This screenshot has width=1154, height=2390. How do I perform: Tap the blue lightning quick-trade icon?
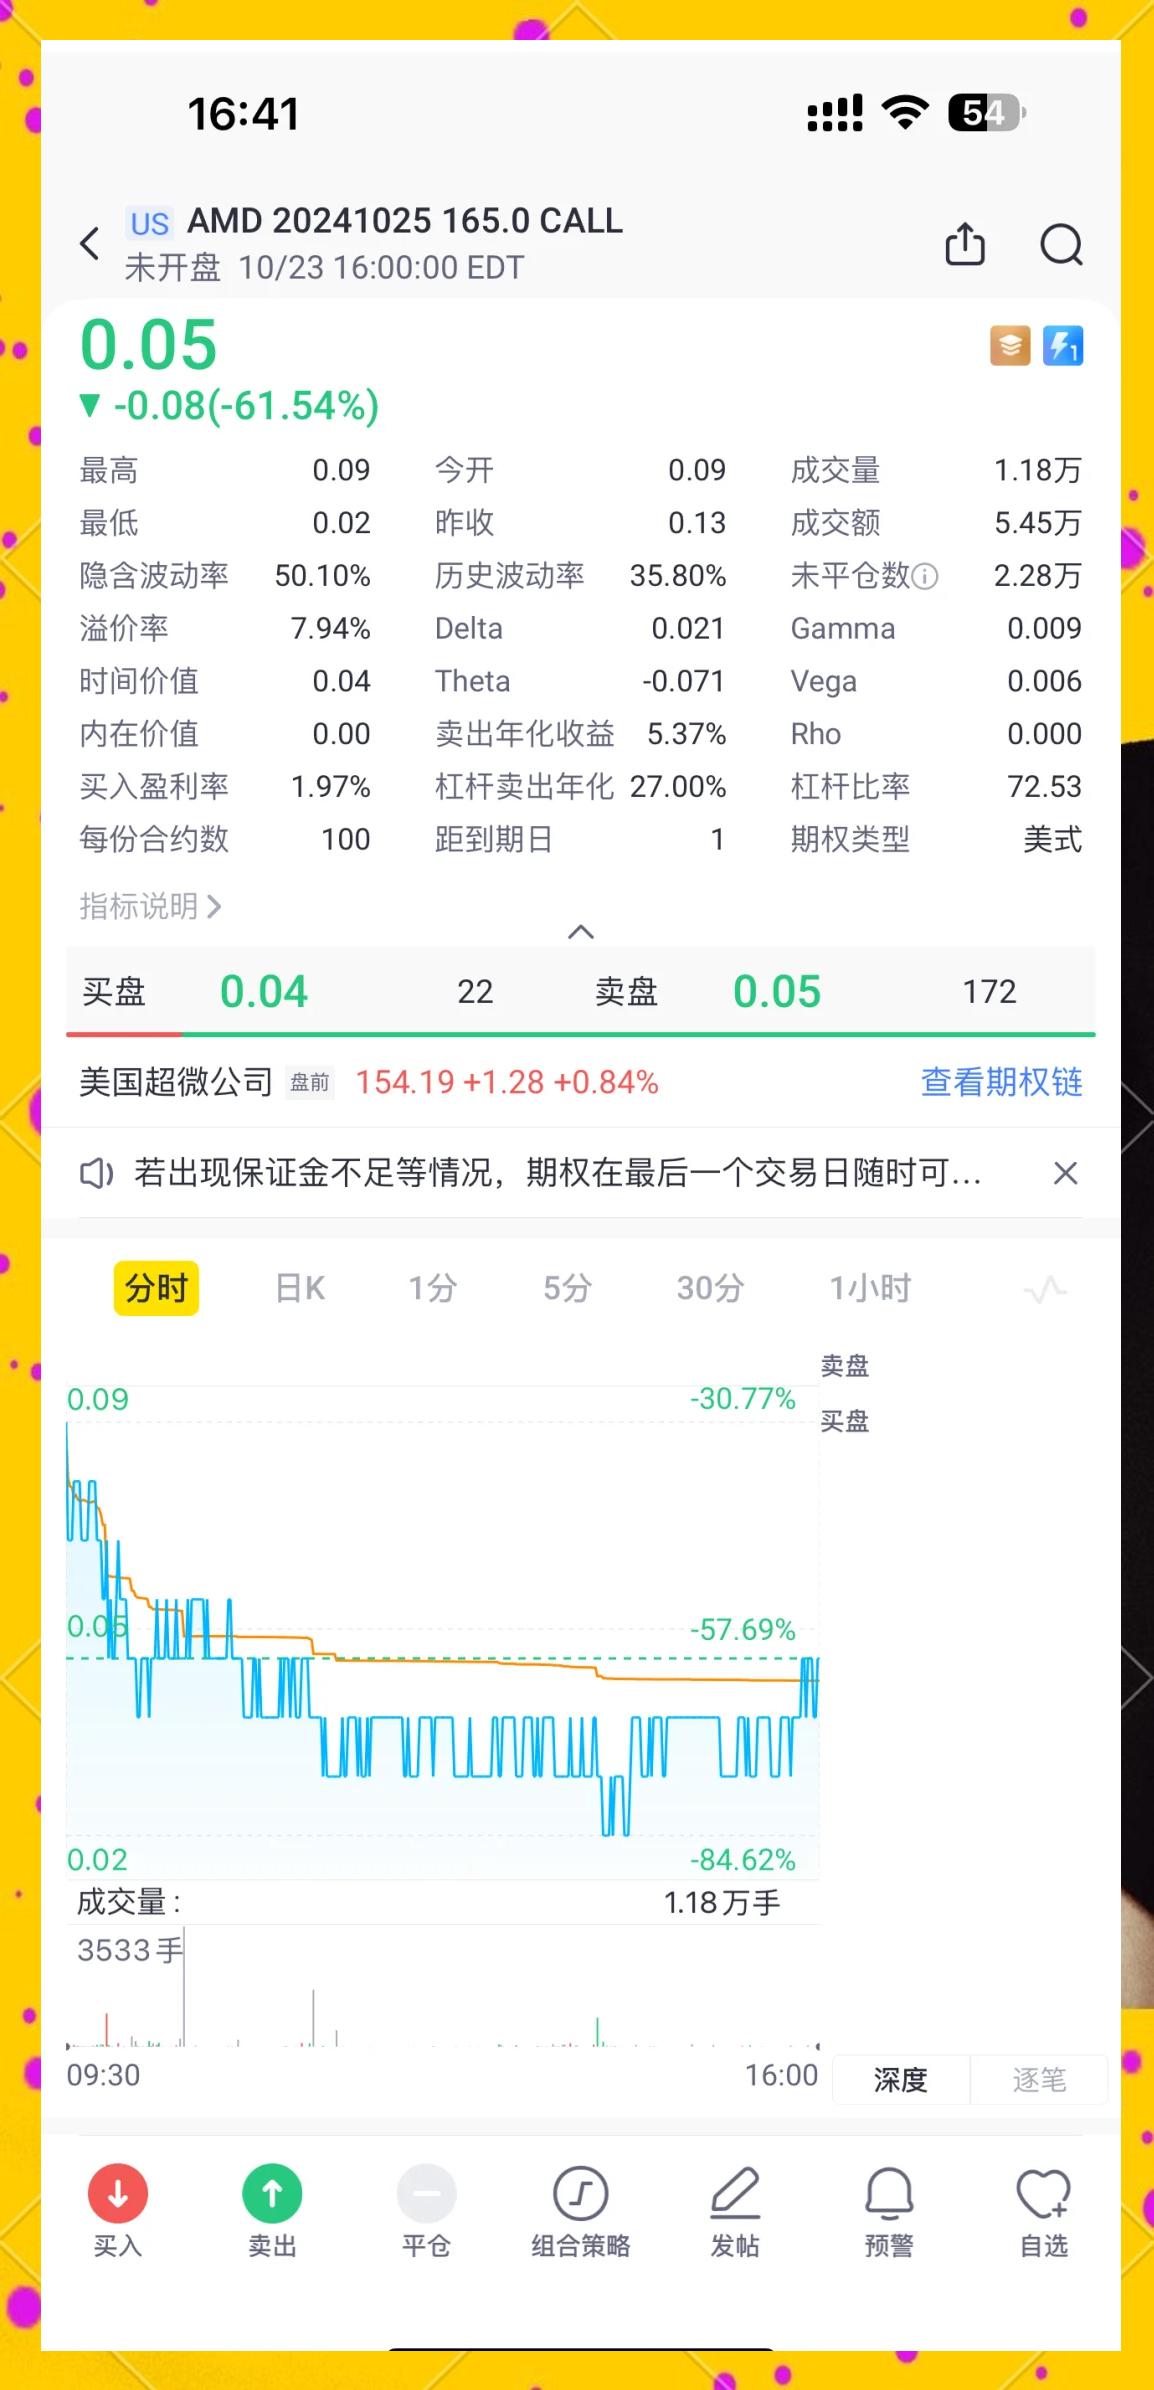pyautogui.click(x=1063, y=346)
